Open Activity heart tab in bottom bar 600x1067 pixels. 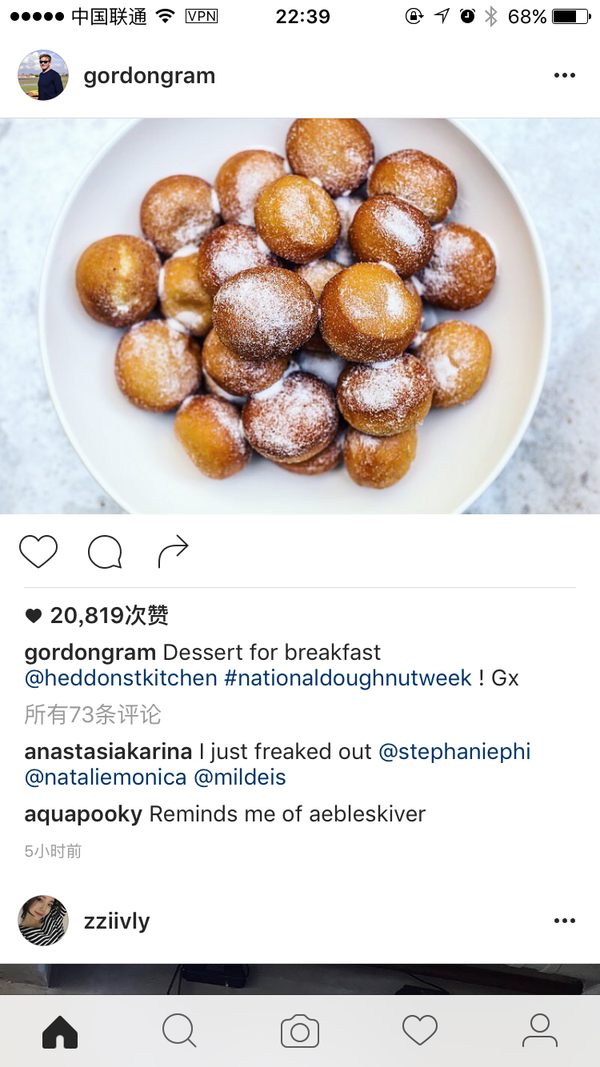pos(420,1030)
